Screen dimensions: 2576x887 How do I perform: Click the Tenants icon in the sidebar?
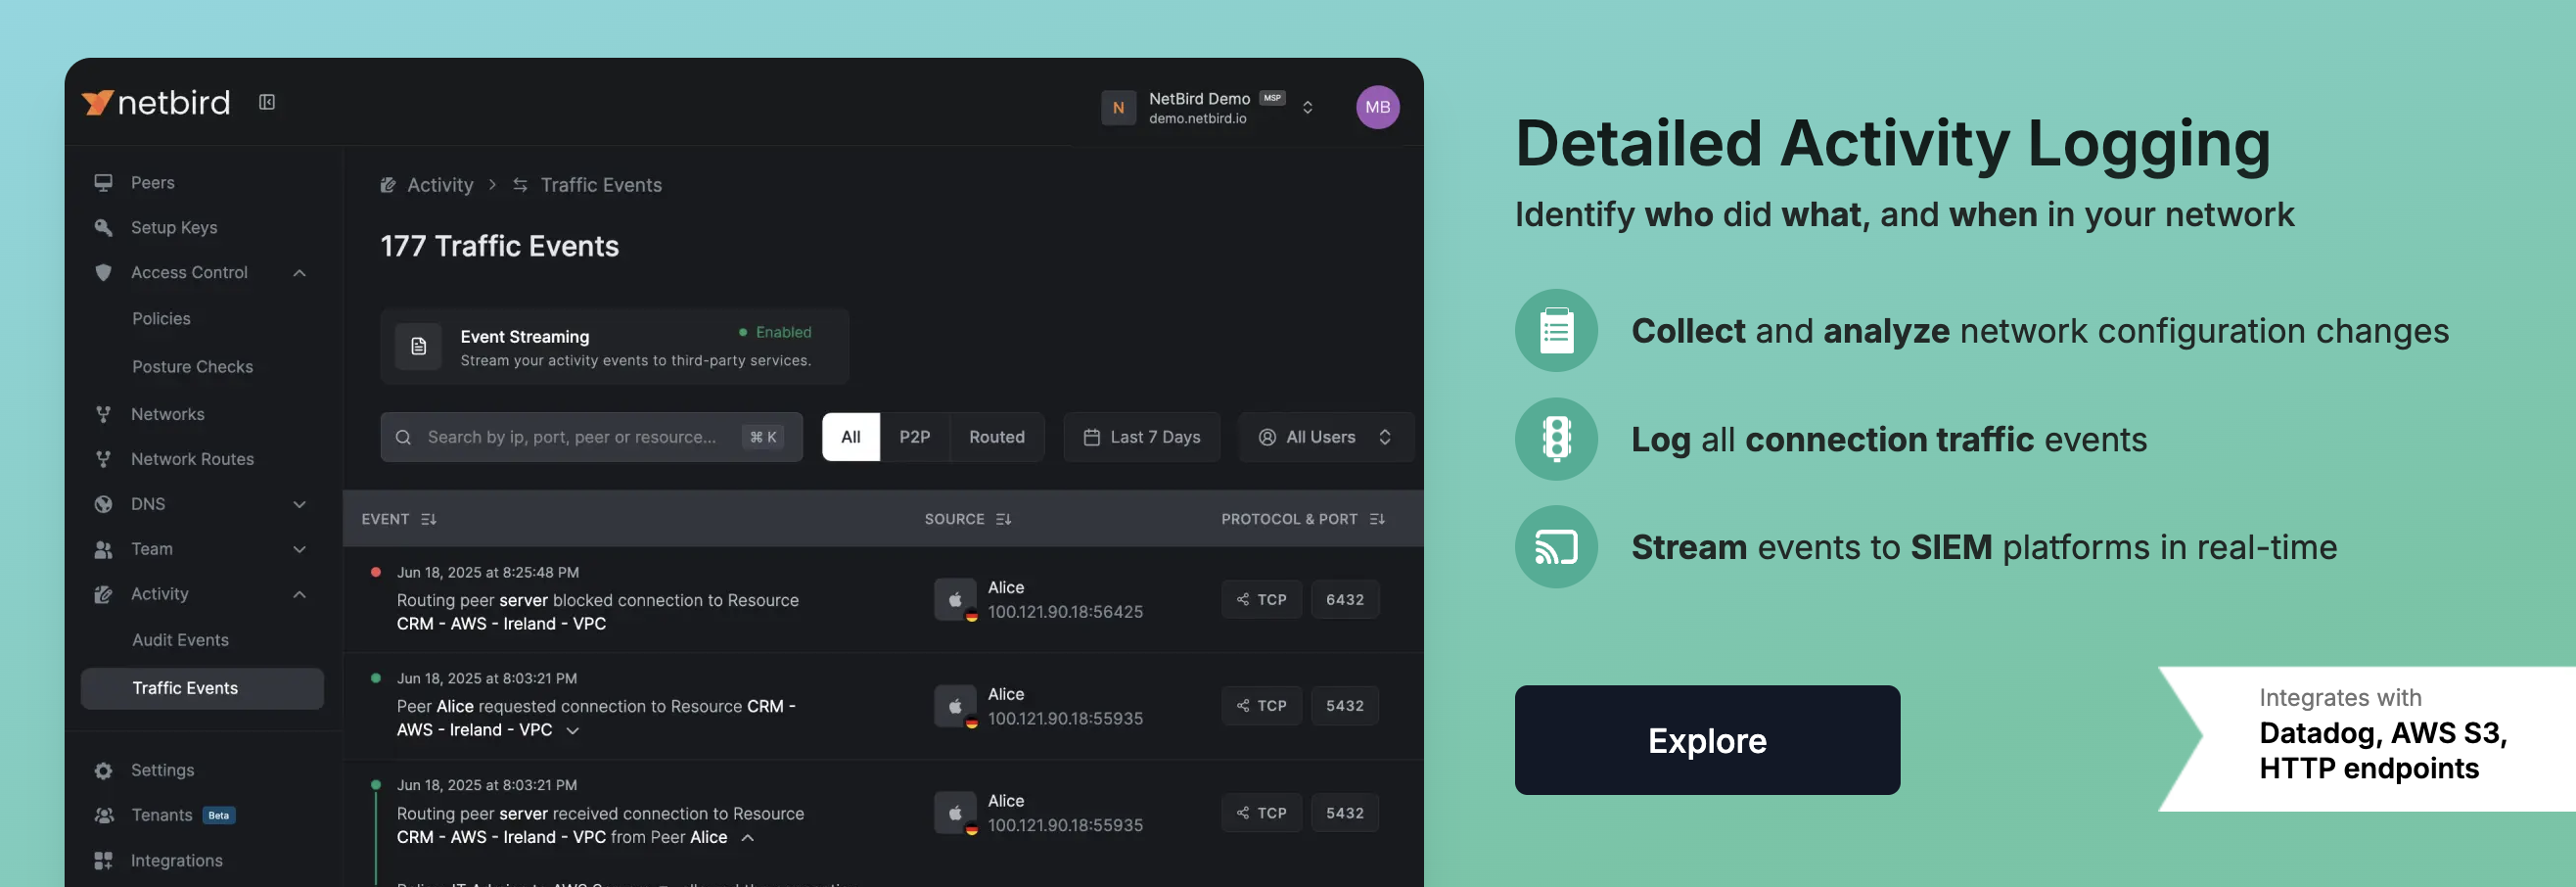(x=103, y=816)
